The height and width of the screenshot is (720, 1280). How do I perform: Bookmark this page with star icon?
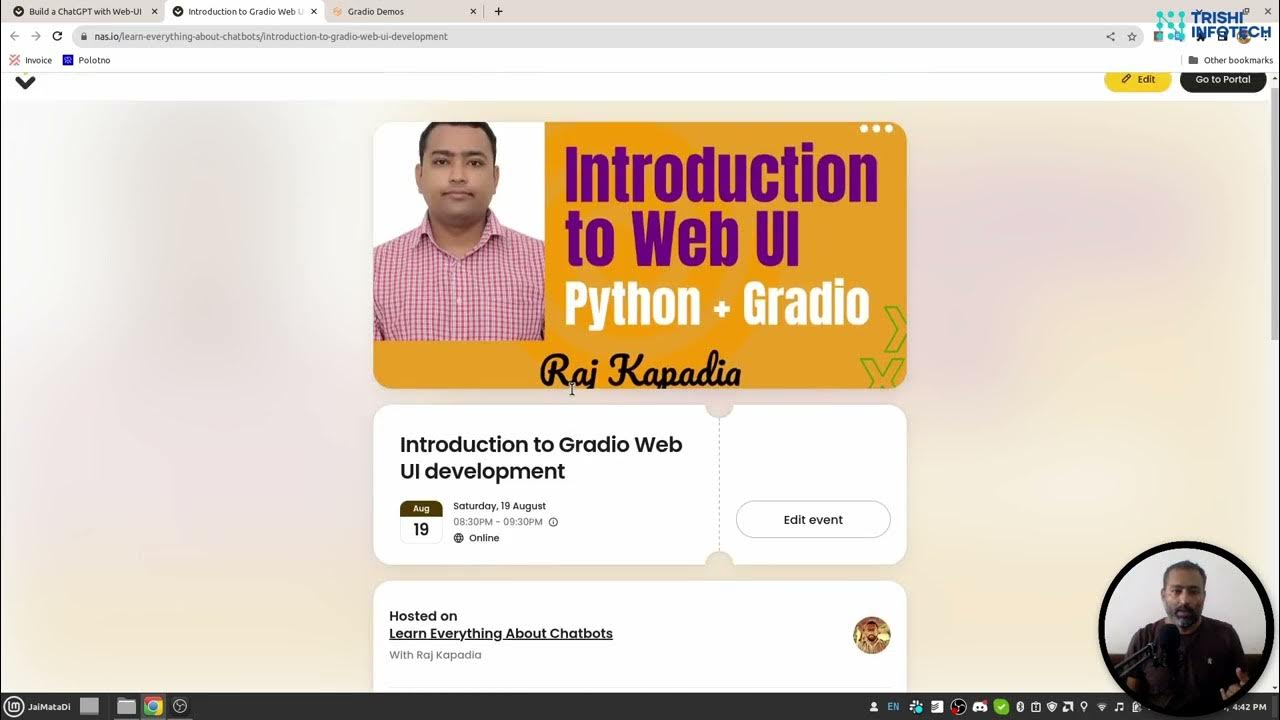point(1132,36)
